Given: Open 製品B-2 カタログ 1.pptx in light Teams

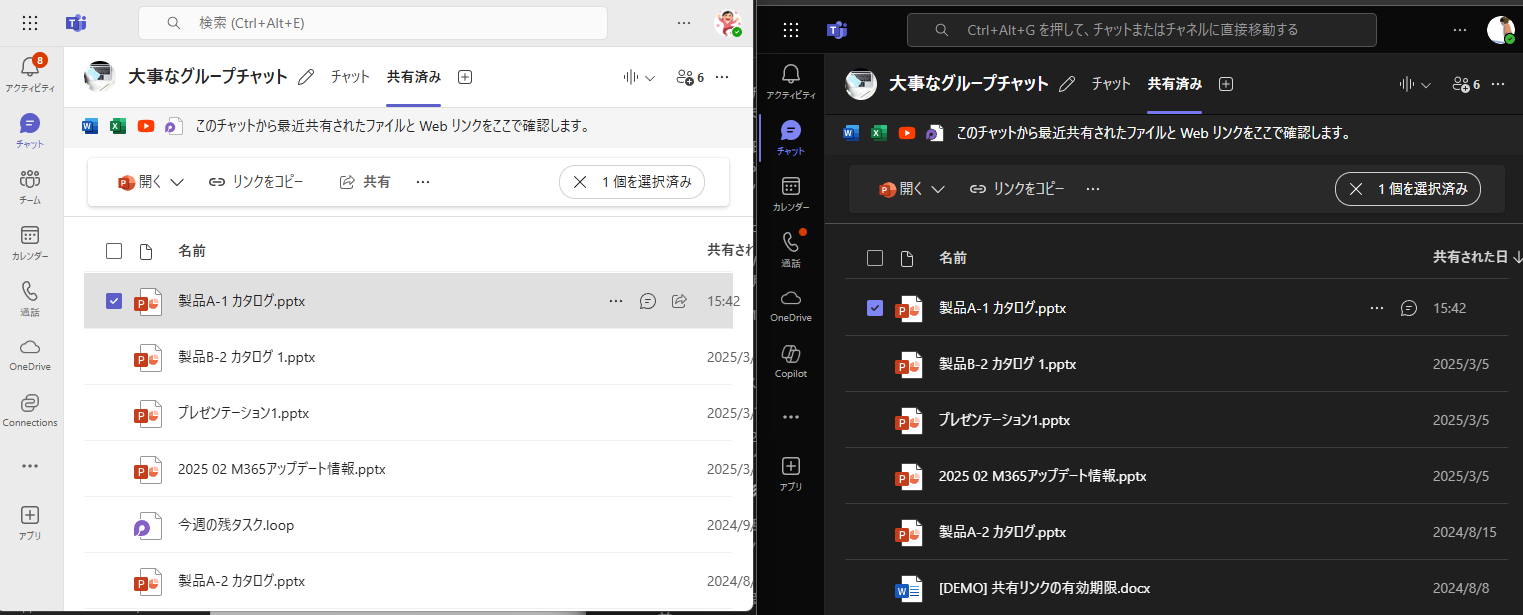Looking at the screenshot, I should [x=246, y=357].
